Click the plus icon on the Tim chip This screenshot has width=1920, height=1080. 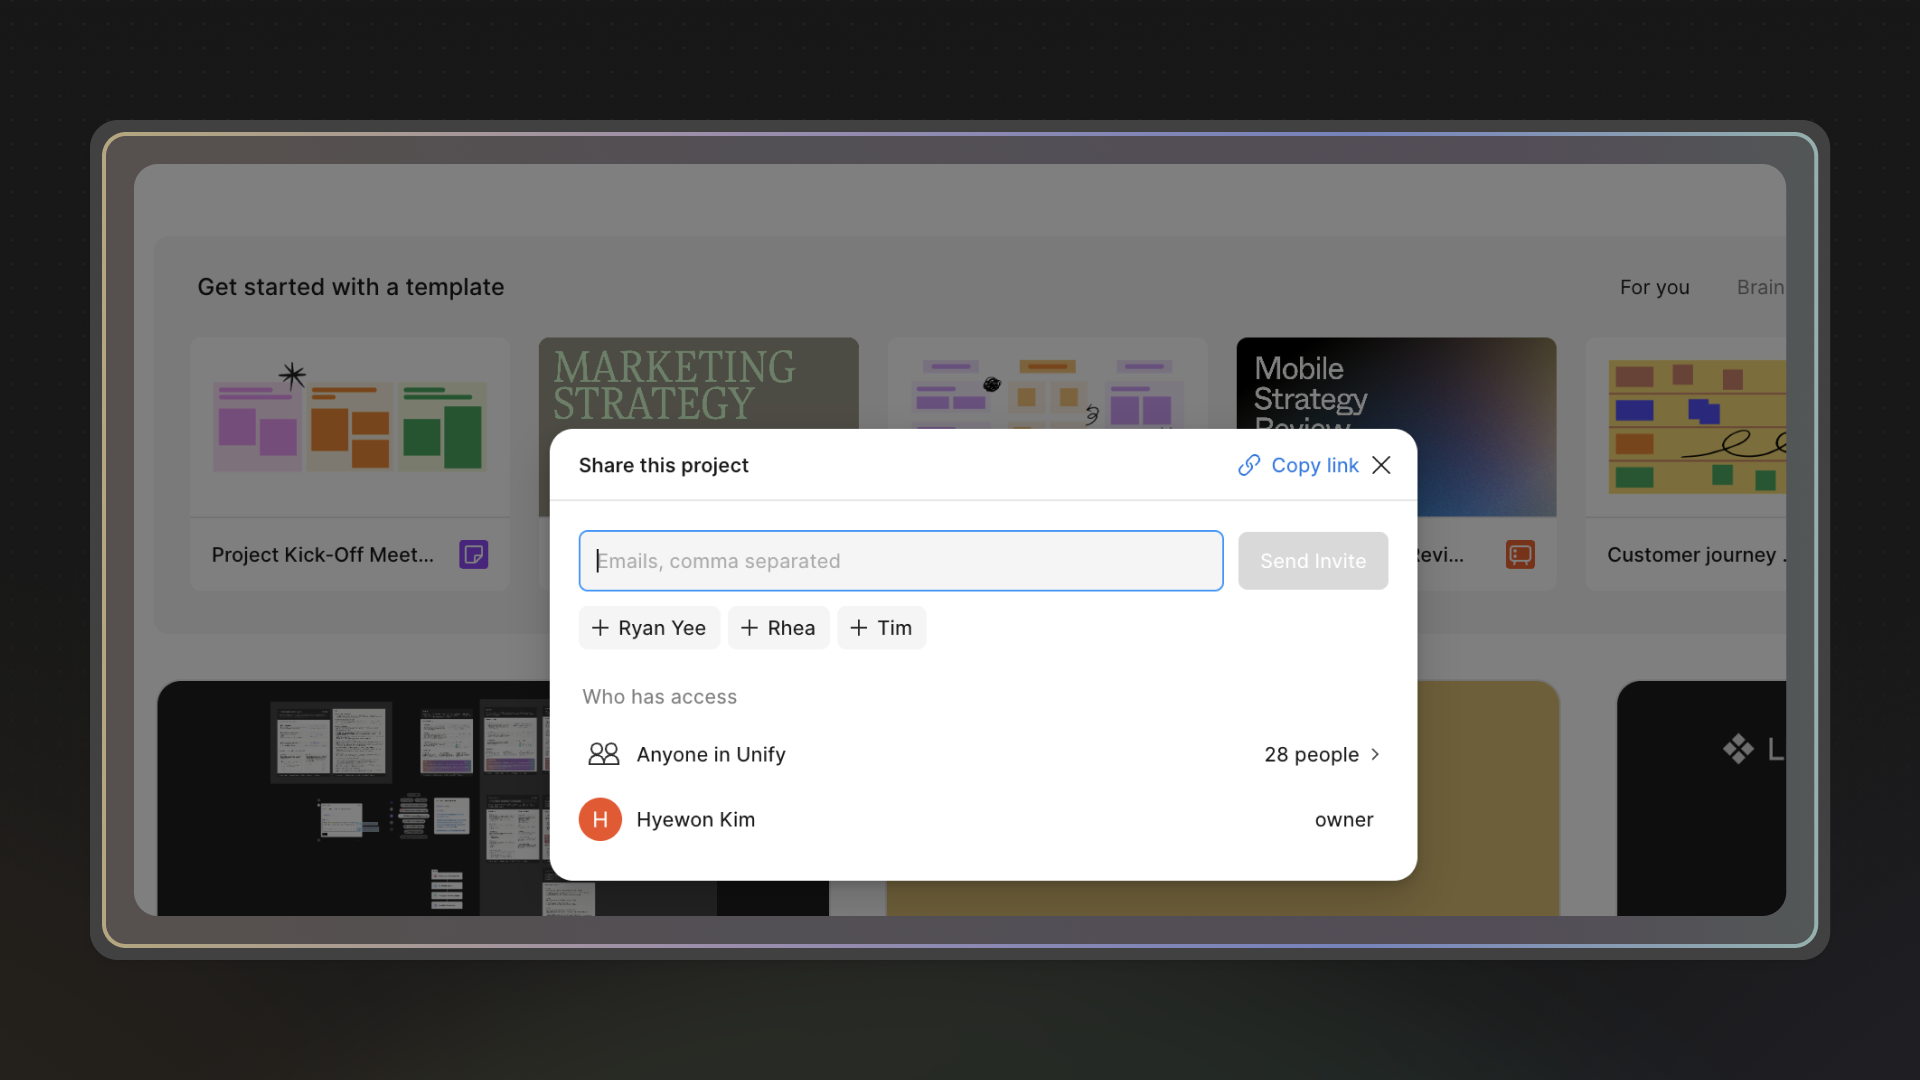(x=858, y=628)
